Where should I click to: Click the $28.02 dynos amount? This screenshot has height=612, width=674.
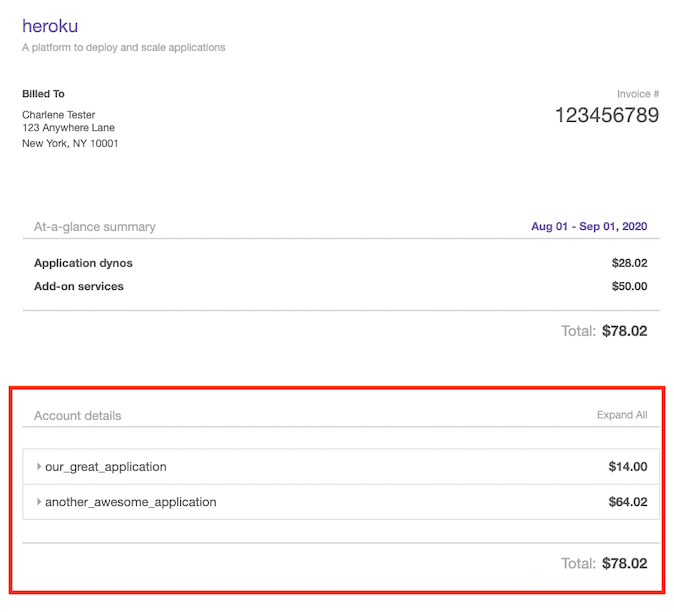(629, 263)
